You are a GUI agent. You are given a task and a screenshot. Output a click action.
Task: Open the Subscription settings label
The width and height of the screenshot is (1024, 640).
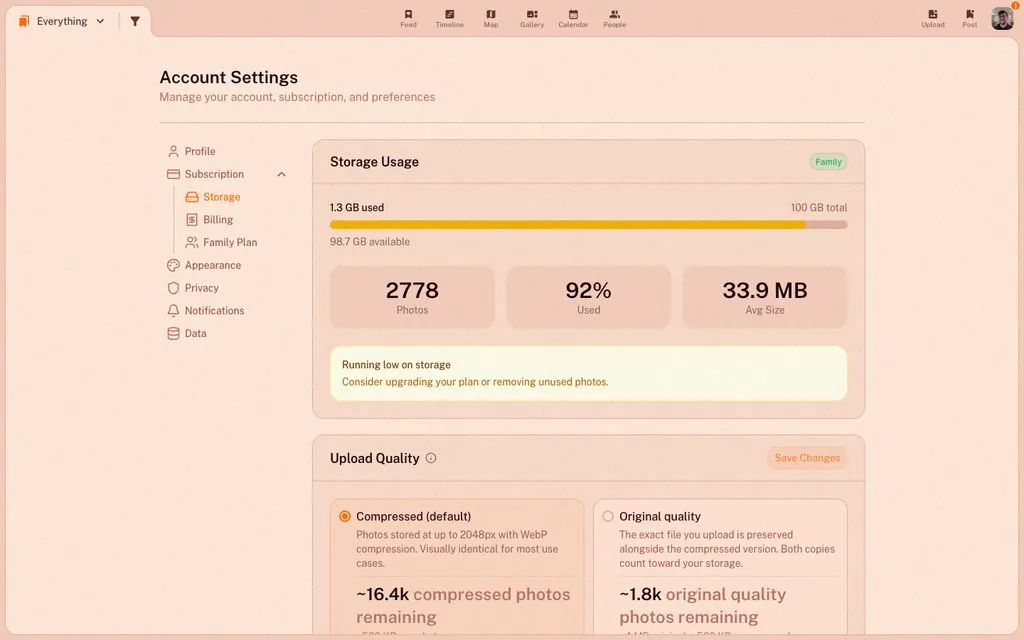coord(214,174)
